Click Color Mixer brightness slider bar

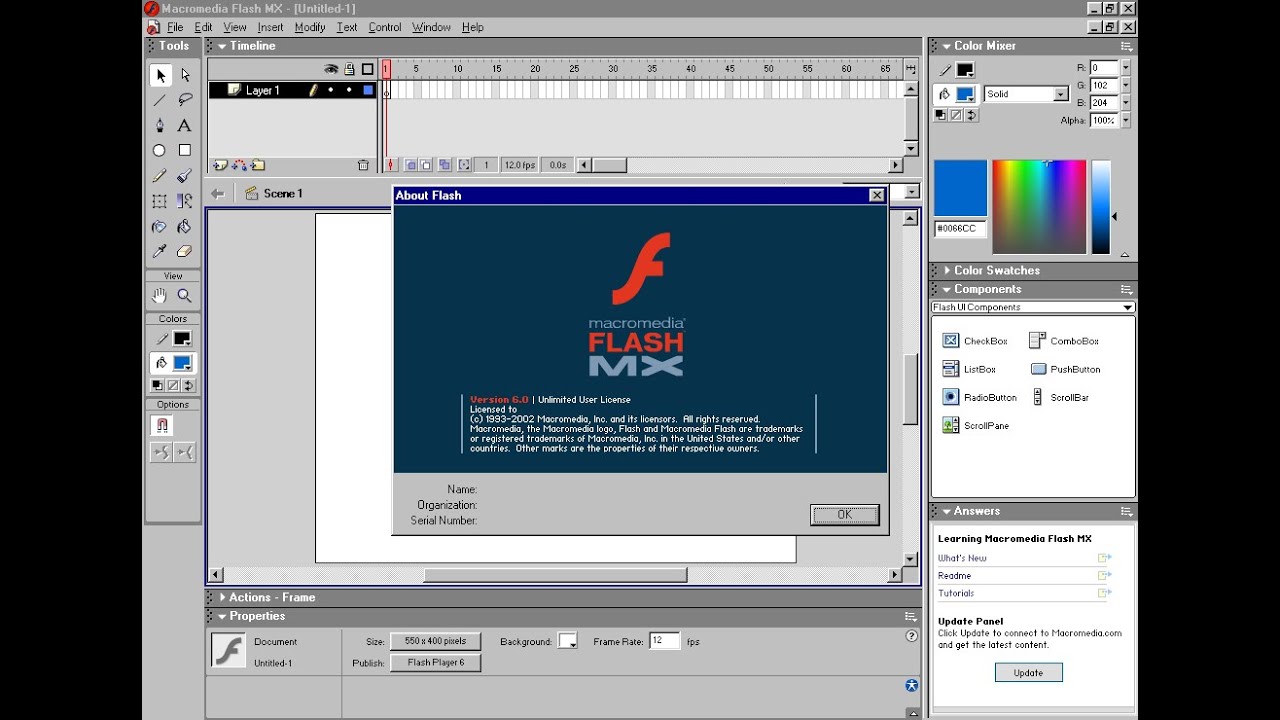pos(1101,207)
